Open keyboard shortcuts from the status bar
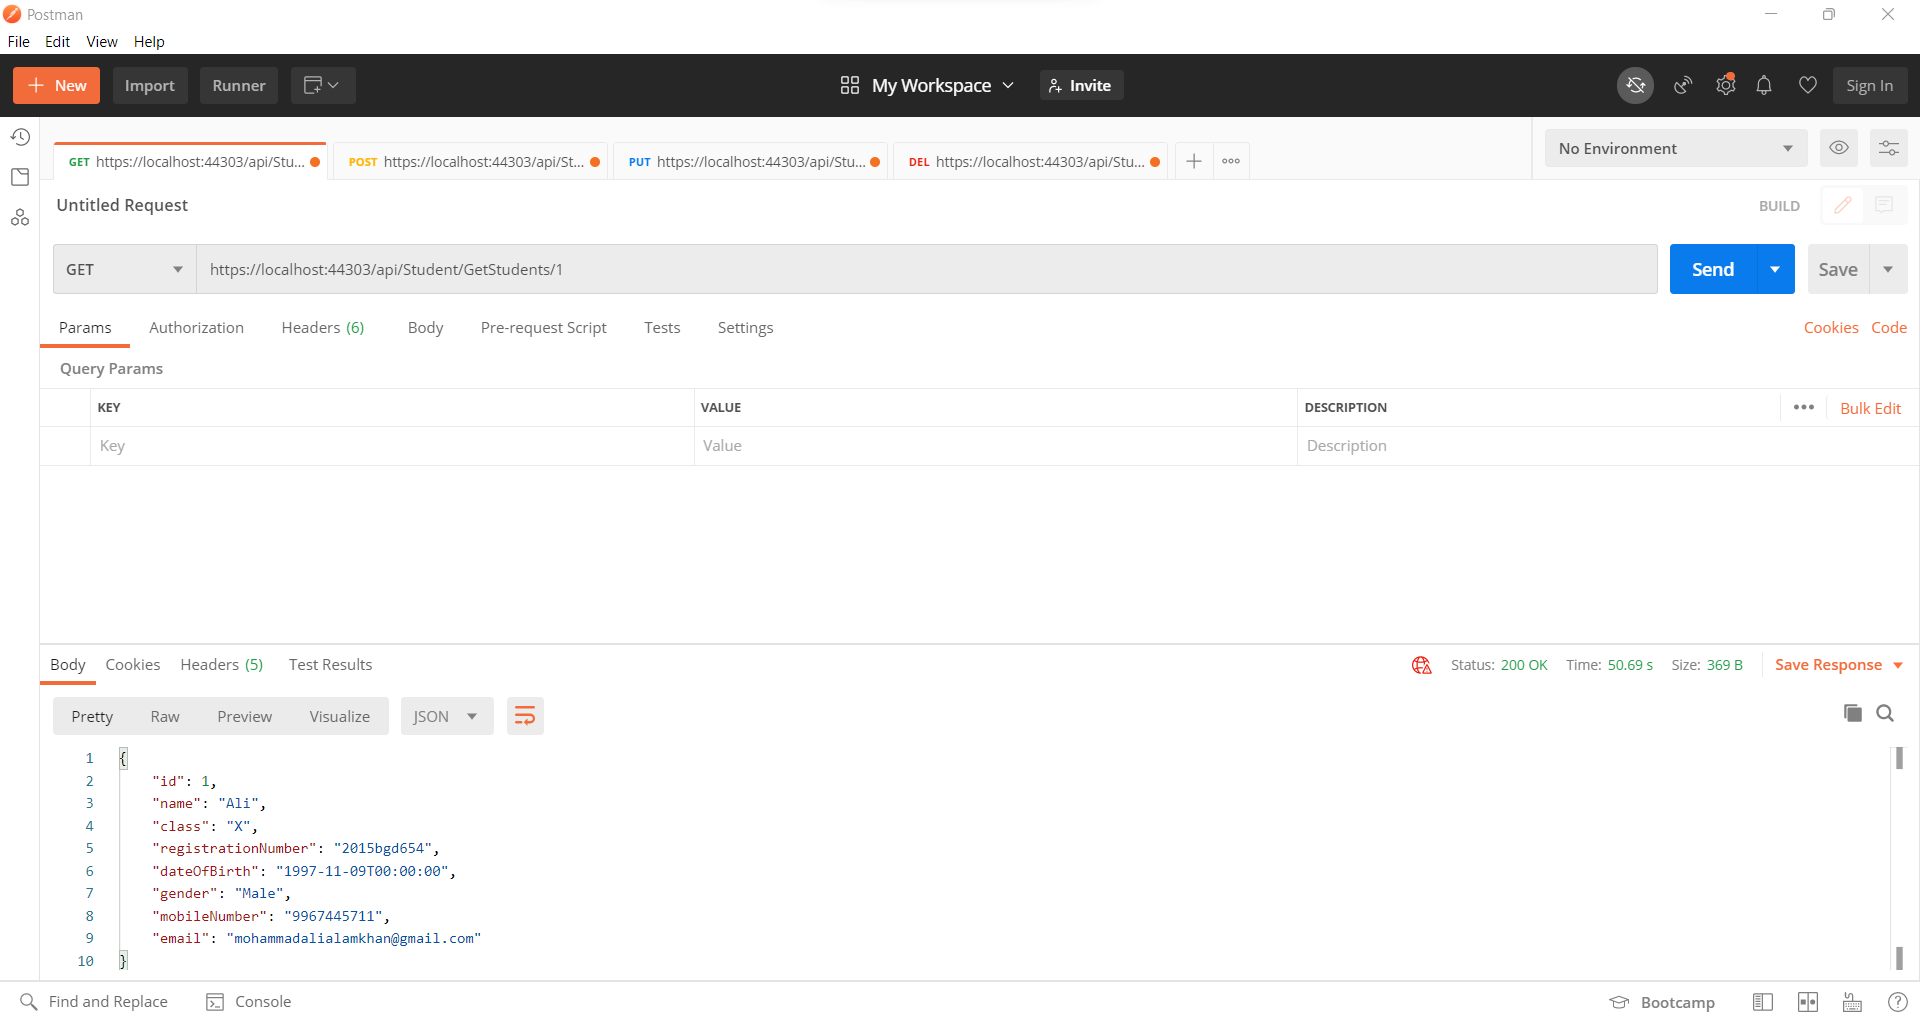The image size is (1920, 1020). pyautogui.click(x=1851, y=1001)
